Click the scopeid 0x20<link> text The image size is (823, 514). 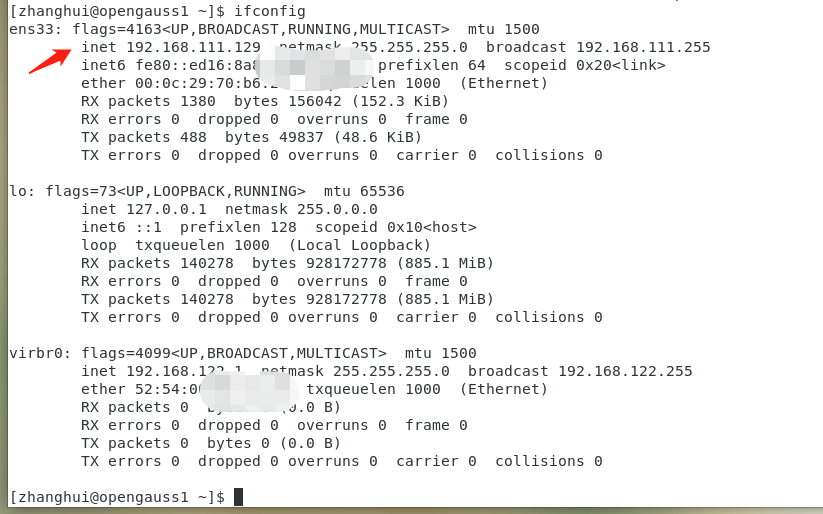[x=584, y=65]
